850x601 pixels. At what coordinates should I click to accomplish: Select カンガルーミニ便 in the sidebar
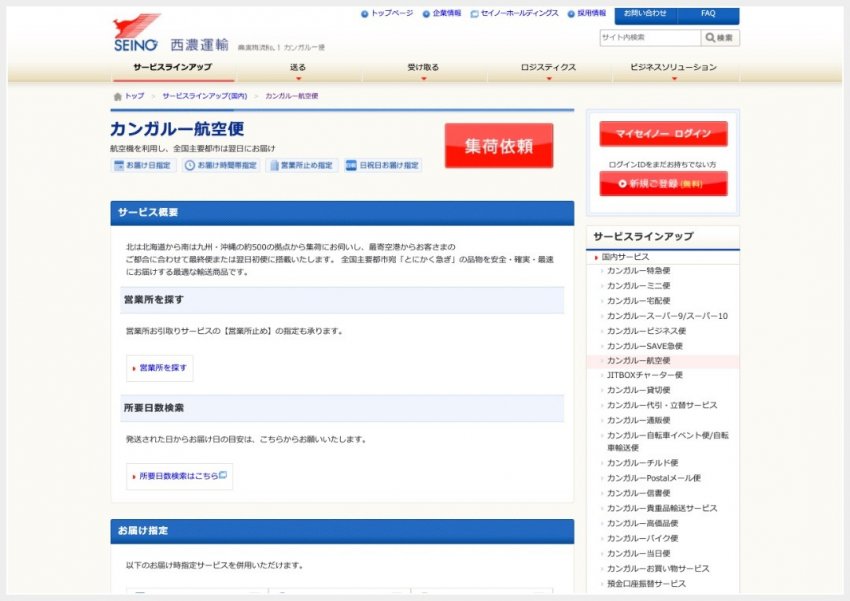[638, 286]
